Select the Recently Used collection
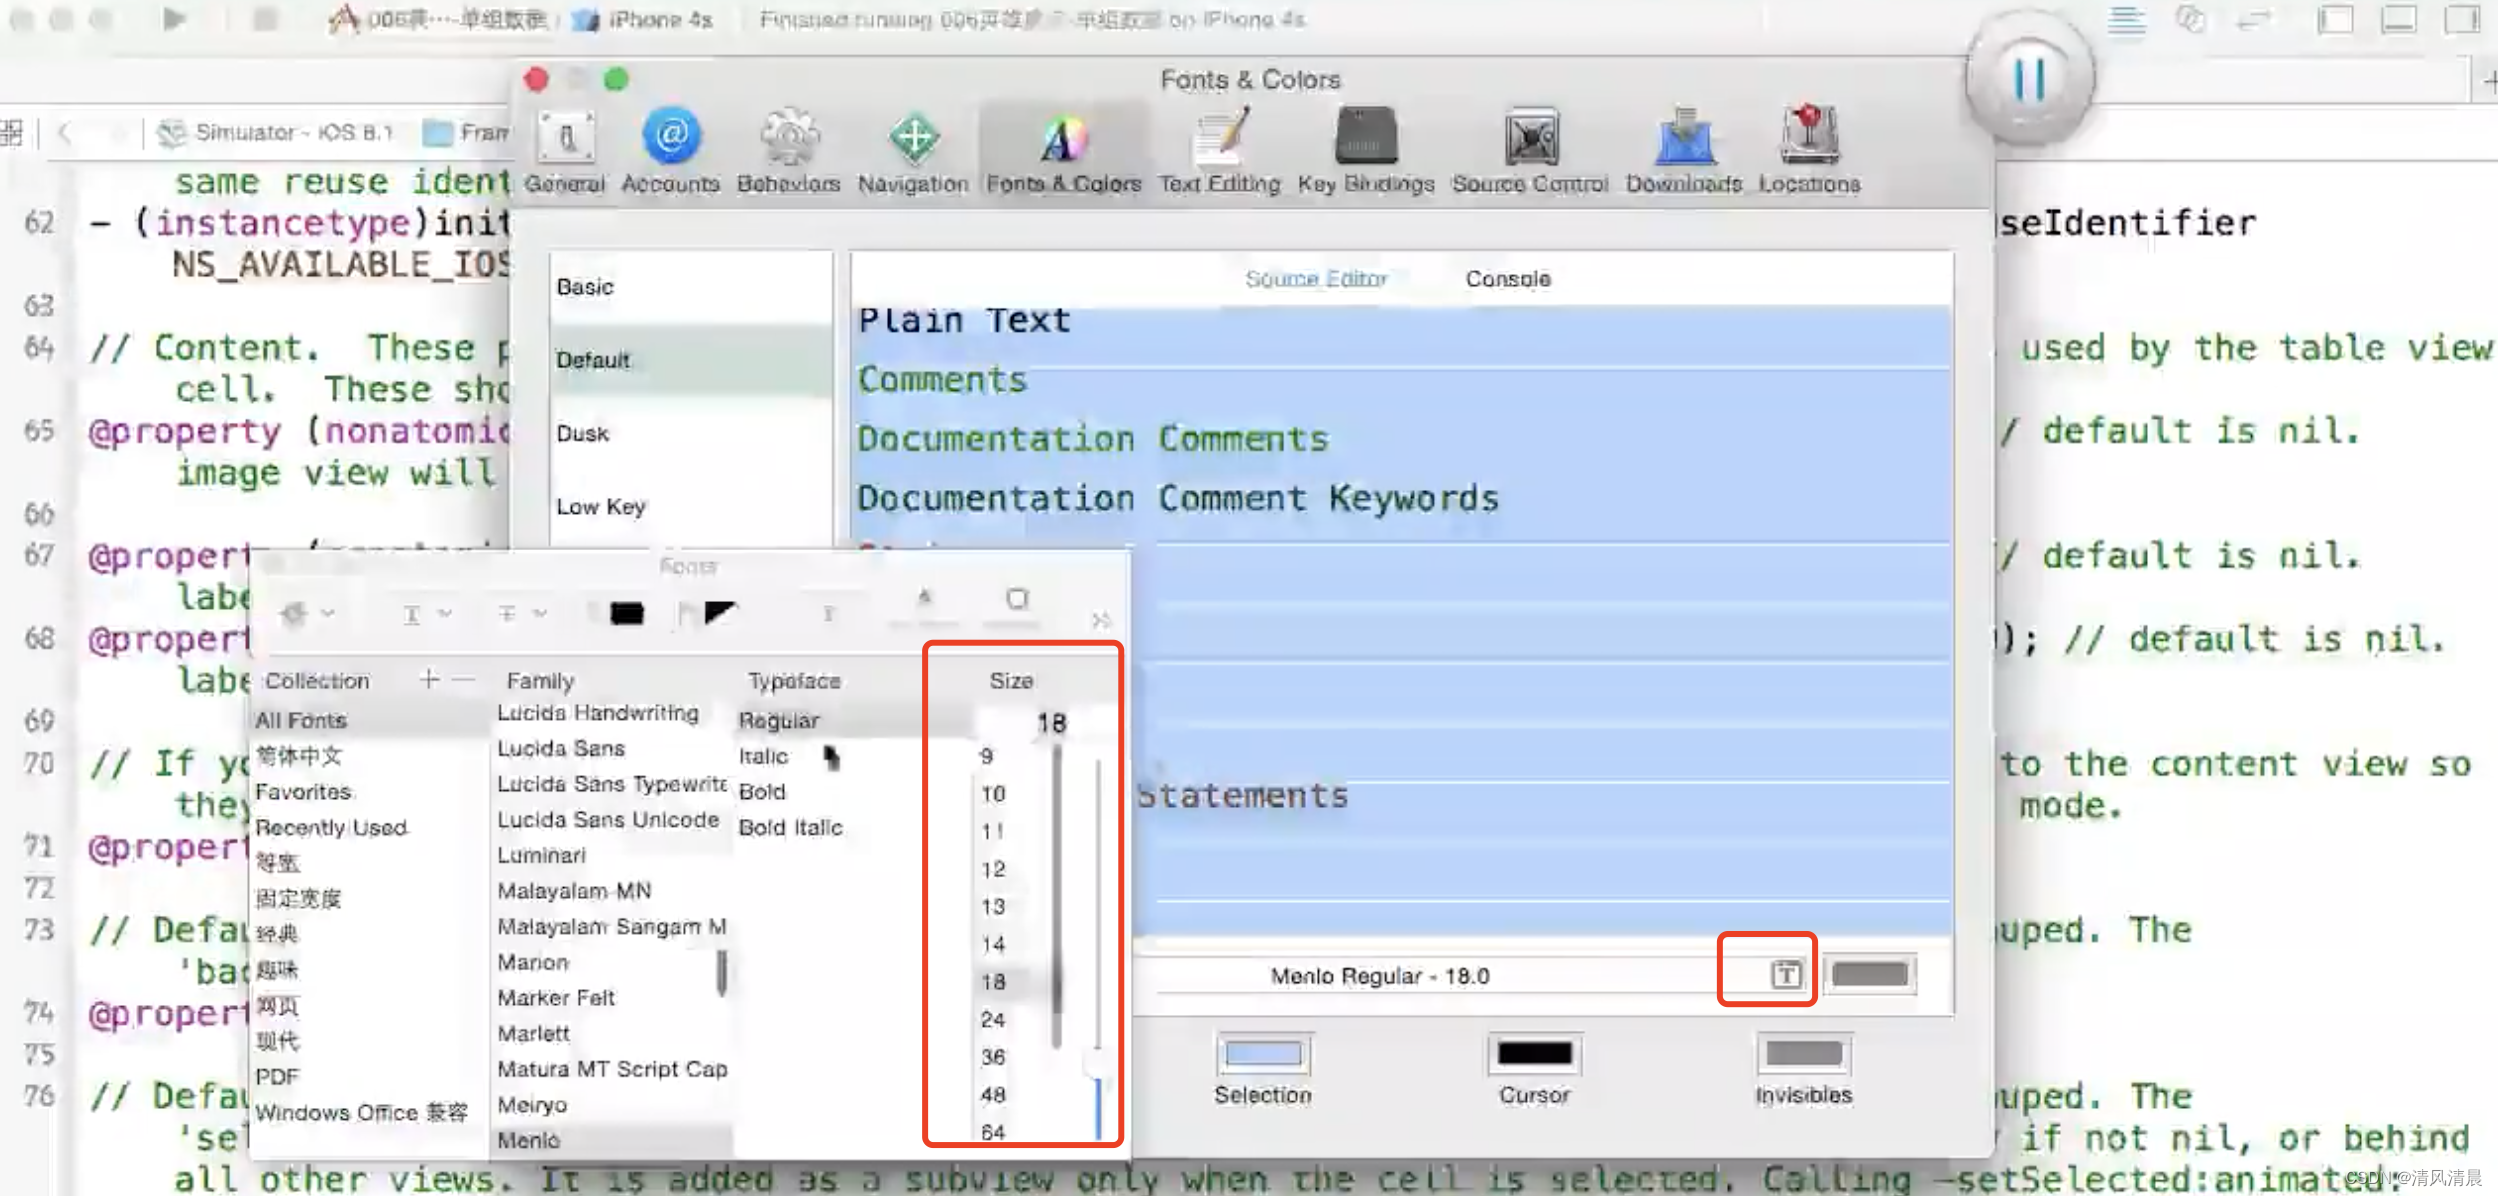The height and width of the screenshot is (1196, 2498). pos(370,828)
